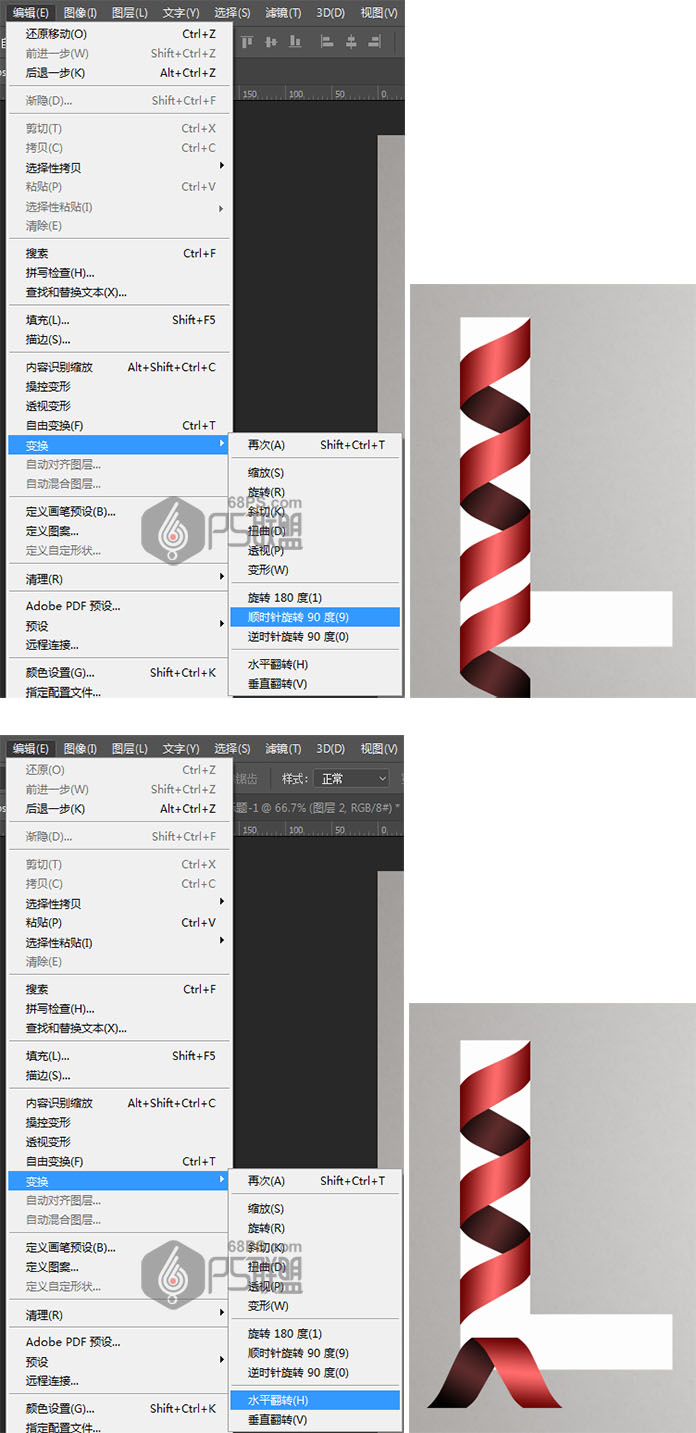Expand 变换 submenu arrow in upper screenshot
This screenshot has width=696, height=1433.
tap(221, 445)
